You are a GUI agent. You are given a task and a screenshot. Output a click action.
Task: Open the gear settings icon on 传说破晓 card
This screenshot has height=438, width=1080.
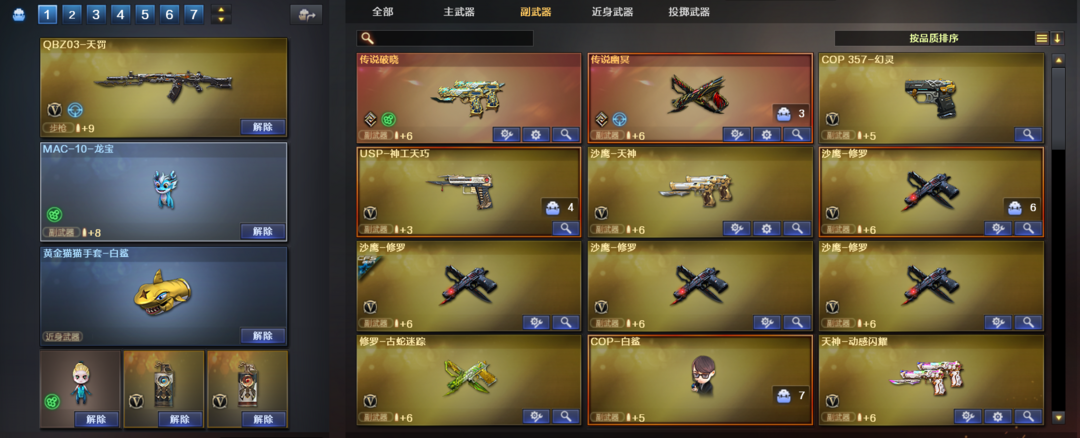click(536, 134)
